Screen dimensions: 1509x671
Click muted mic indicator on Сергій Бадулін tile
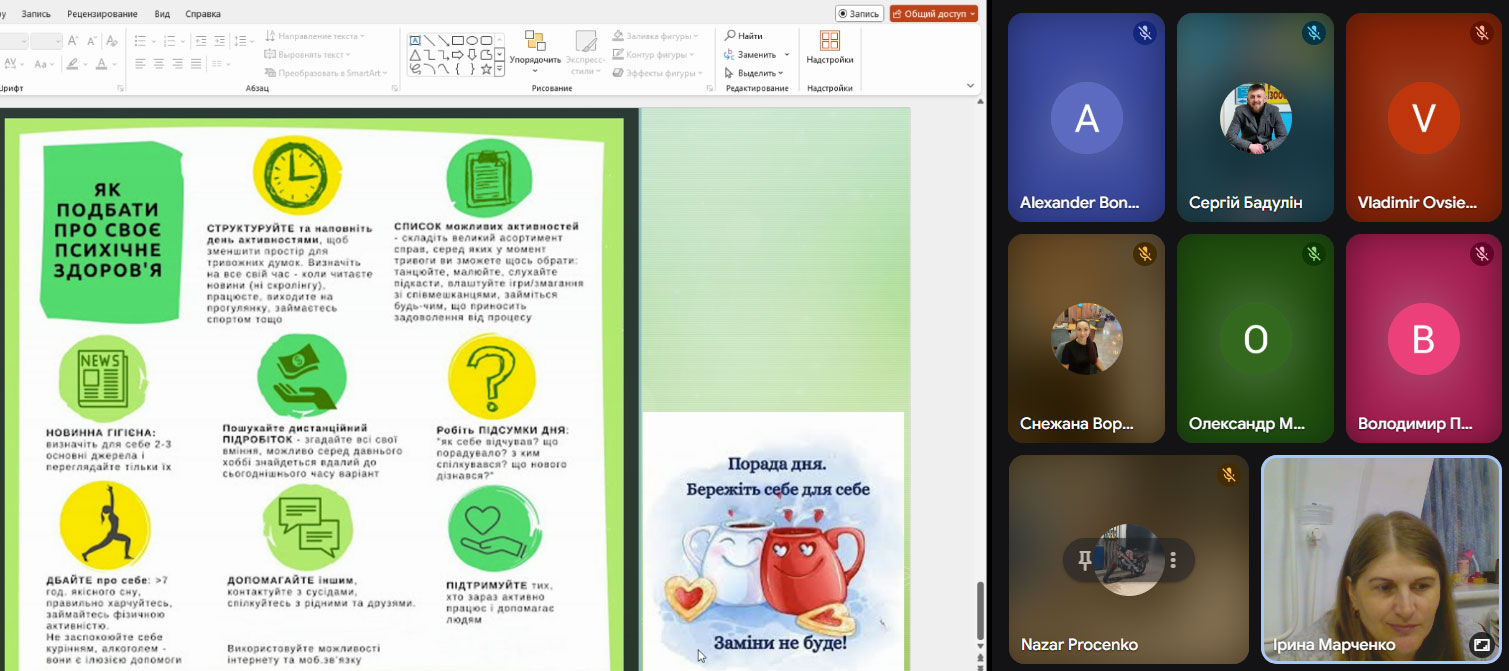click(1313, 33)
